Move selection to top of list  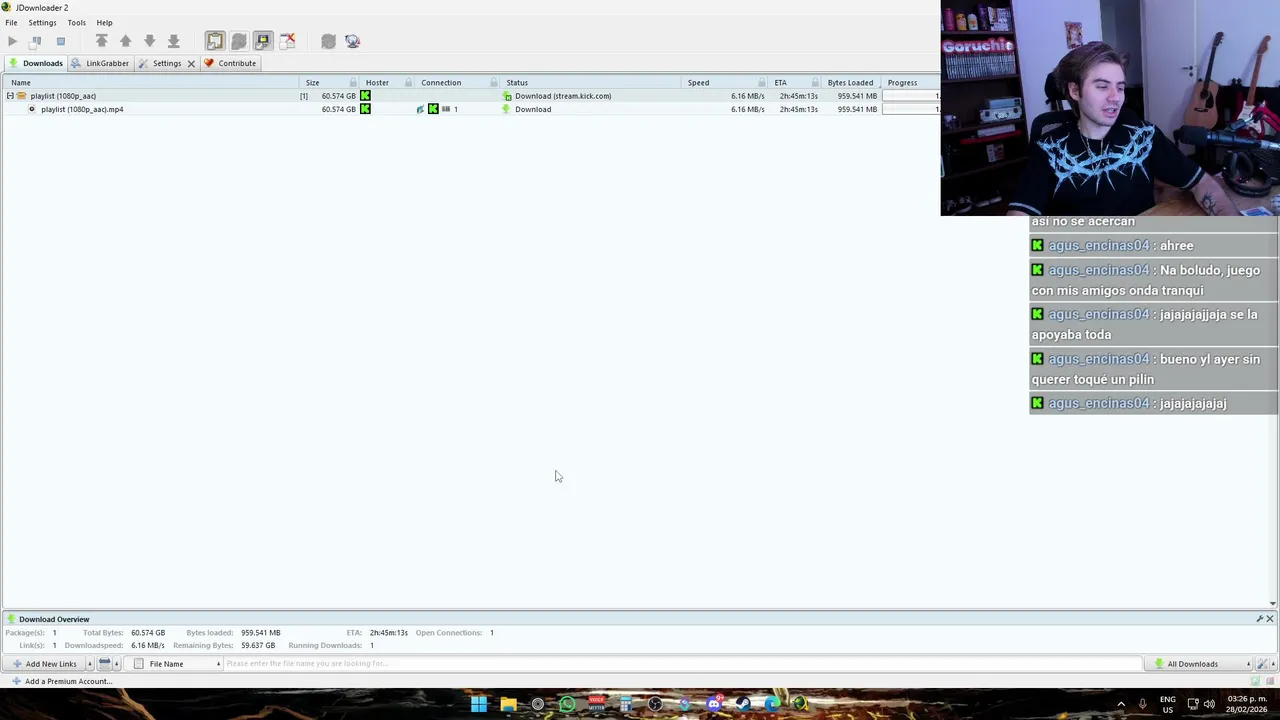point(101,41)
